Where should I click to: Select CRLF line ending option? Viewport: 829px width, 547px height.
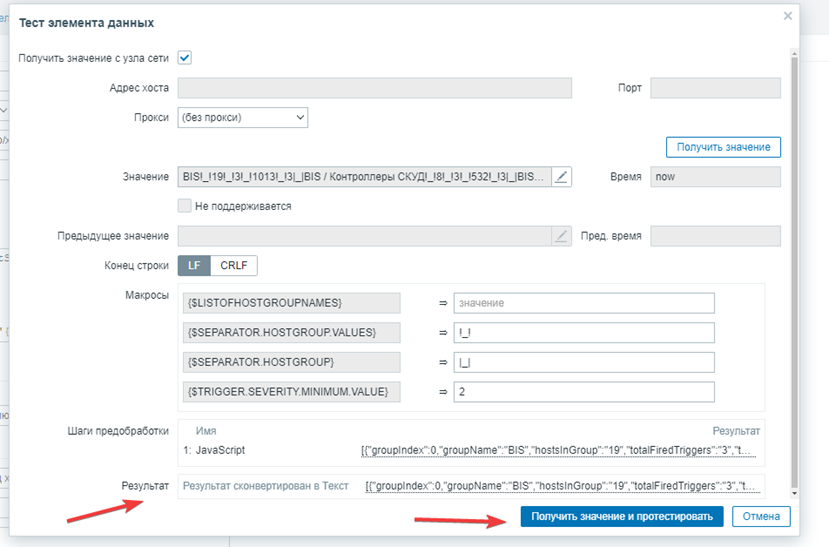coord(235,266)
